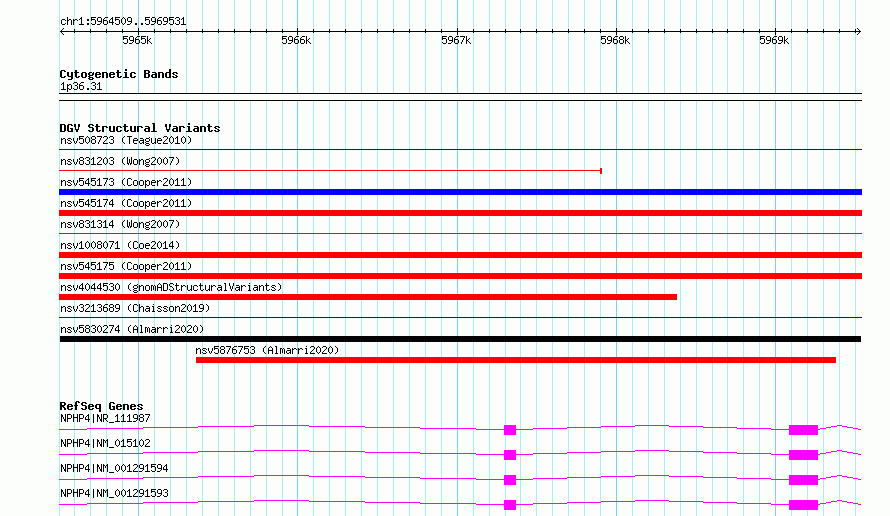
Task: Open the NPHP4|NM_001291594 transcript label
Action: pos(114,468)
